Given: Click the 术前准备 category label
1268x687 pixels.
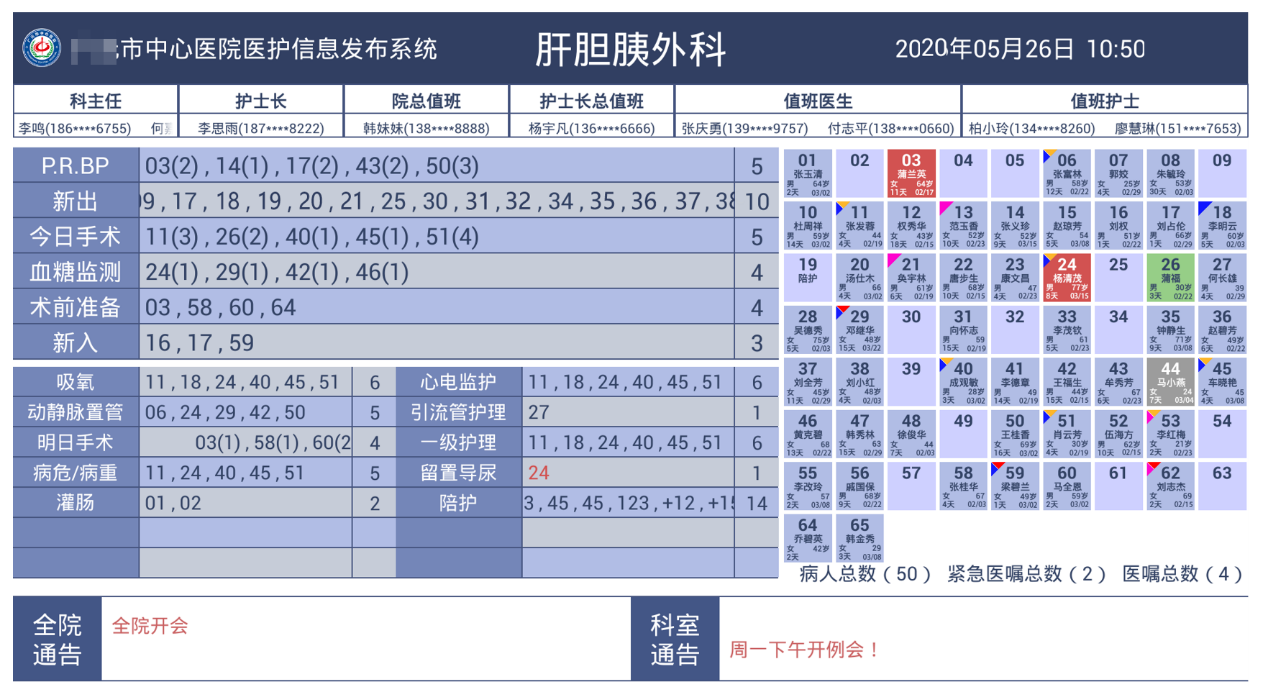Looking at the screenshot, I should [76, 307].
